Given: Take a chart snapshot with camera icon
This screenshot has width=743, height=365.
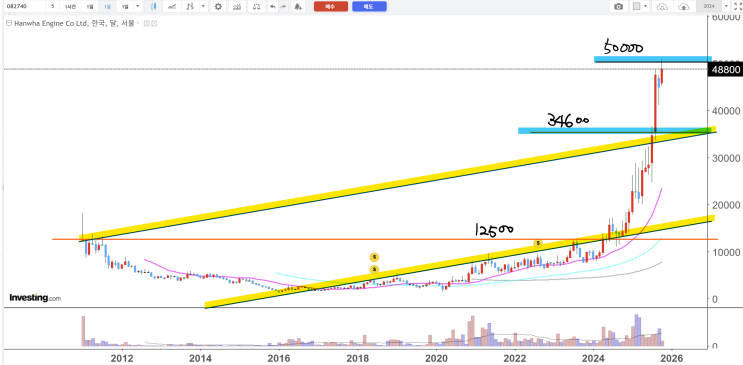Looking at the screenshot, I should click(618, 7).
